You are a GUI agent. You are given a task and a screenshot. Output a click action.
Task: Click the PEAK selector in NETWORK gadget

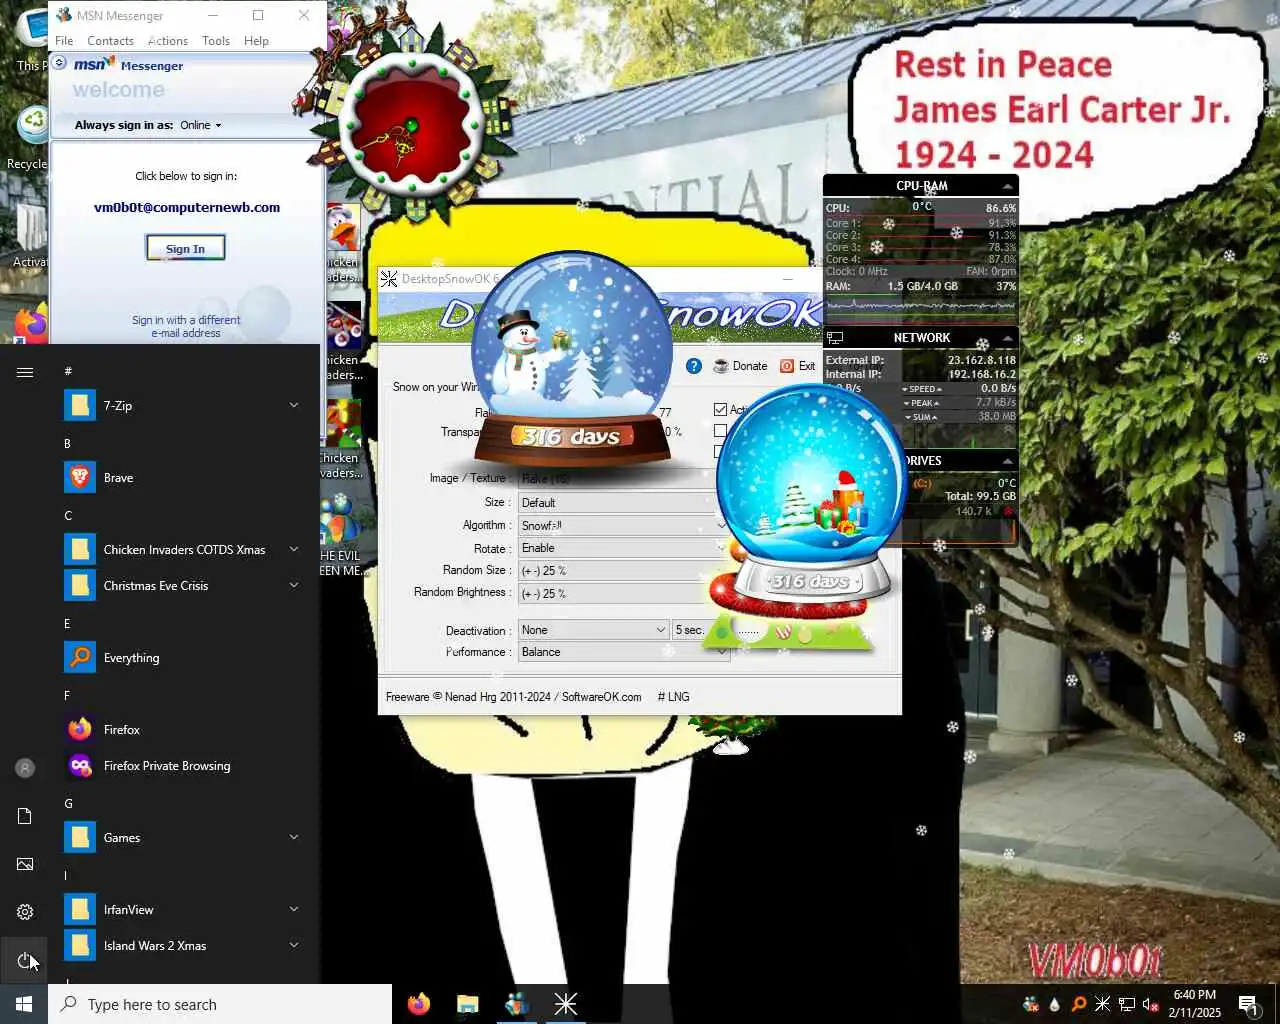(x=922, y=403)
